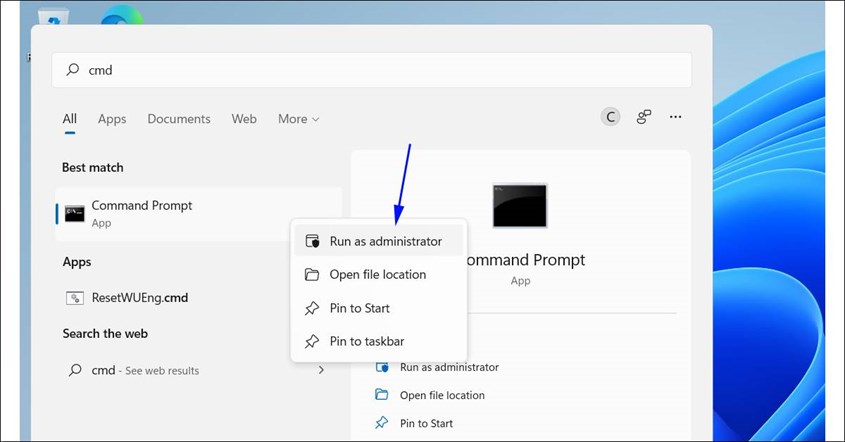Viewport: 845px width, 442px height.
Task: Click large Command Prompt thumbnail in details pane
Action: [520, 205]
